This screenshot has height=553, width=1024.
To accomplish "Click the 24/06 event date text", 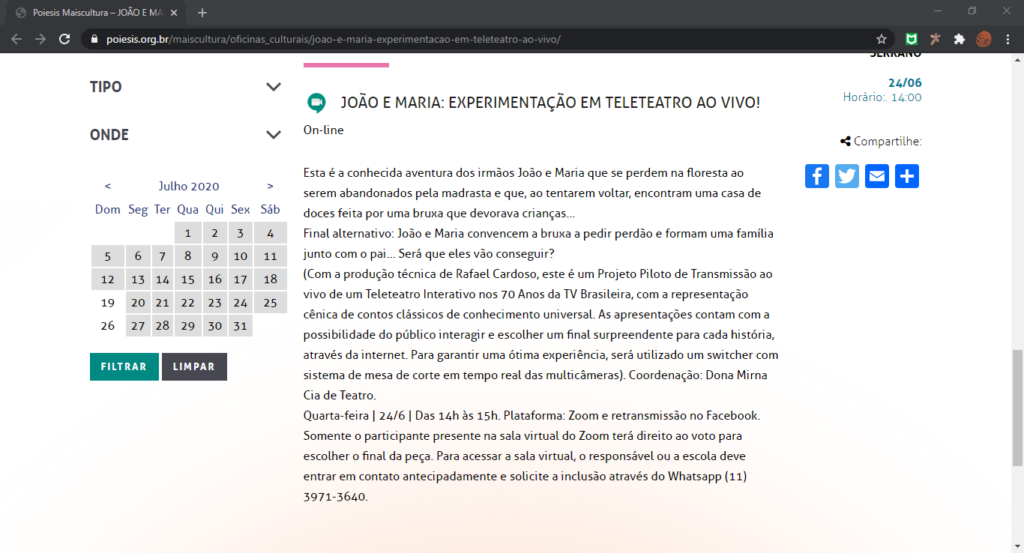I will 904,83.
